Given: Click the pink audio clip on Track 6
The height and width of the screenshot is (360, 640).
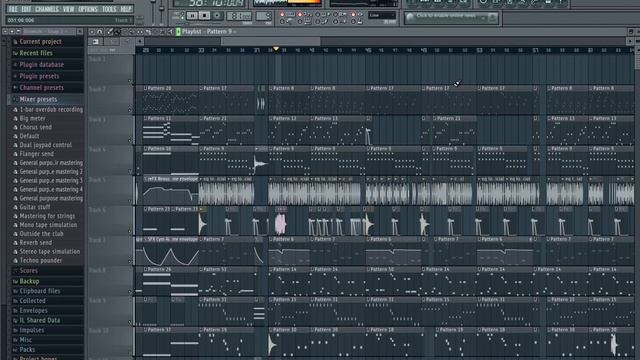Looking at the screenshot, I should [280, 224].
